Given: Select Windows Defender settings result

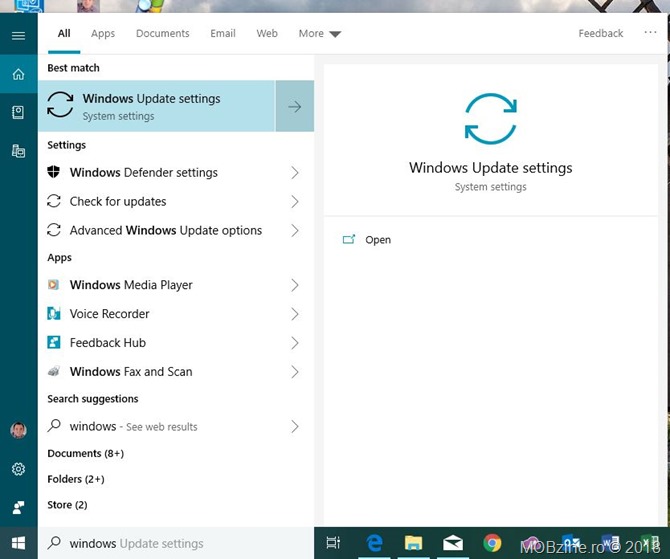Looking at the screenshot, I should pyautogui.click(x=176, y=172).
